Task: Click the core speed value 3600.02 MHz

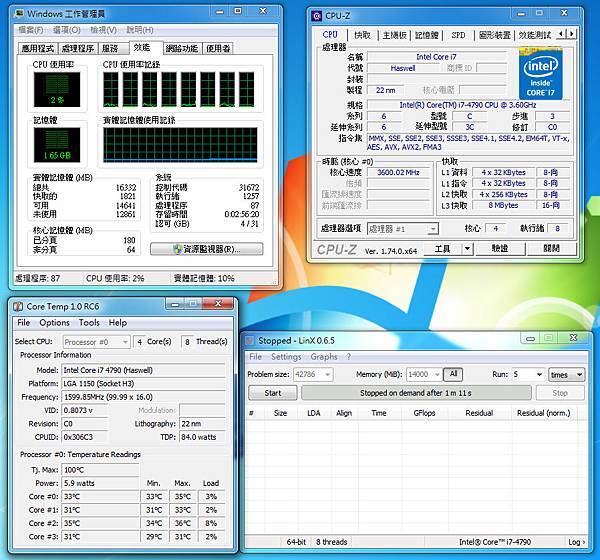Action: 398,172
